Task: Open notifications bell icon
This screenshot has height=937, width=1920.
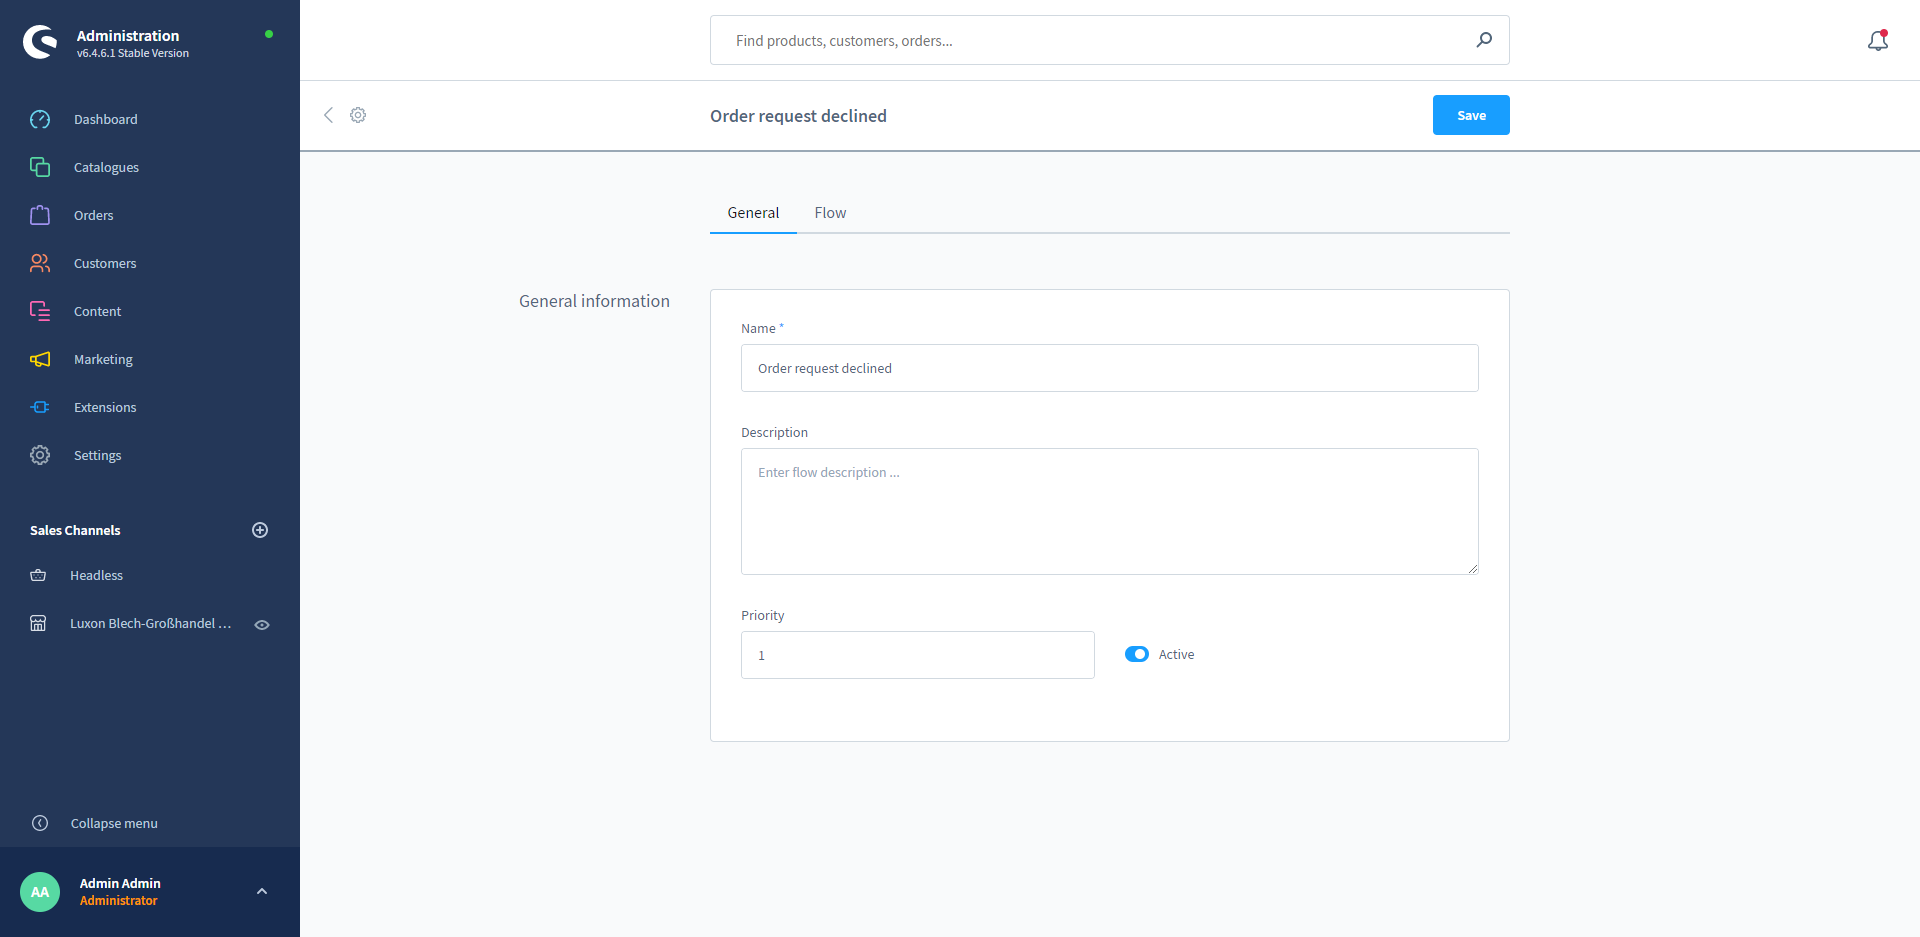Action: click(x=1877, y=40)
